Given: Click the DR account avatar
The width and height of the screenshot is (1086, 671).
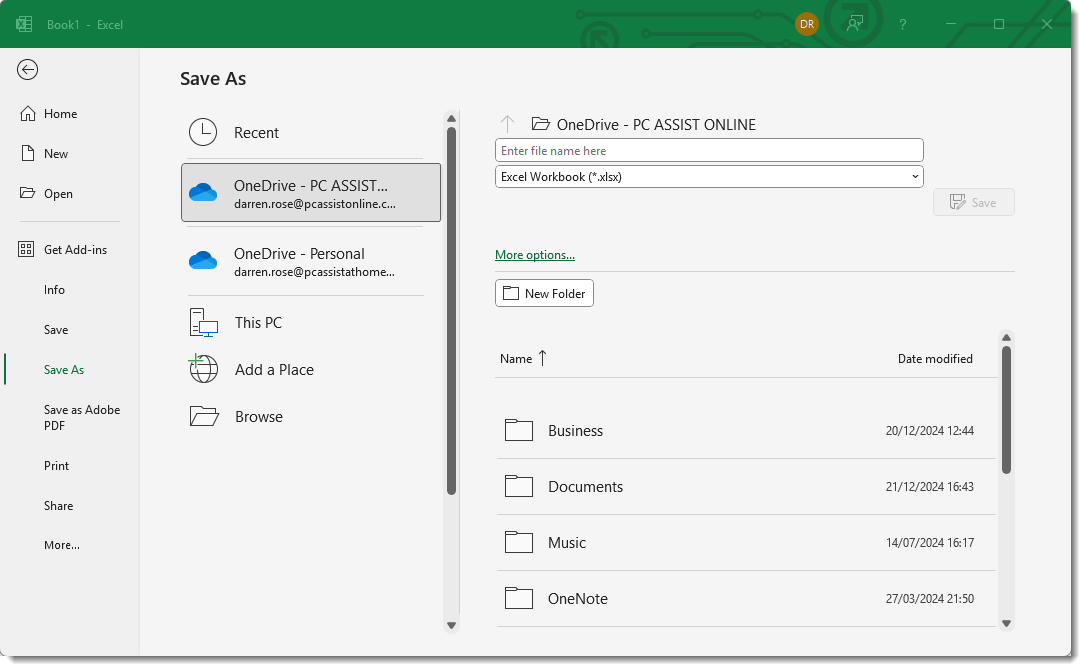Looking at the screenshot, I should click(x=807, y=24).
